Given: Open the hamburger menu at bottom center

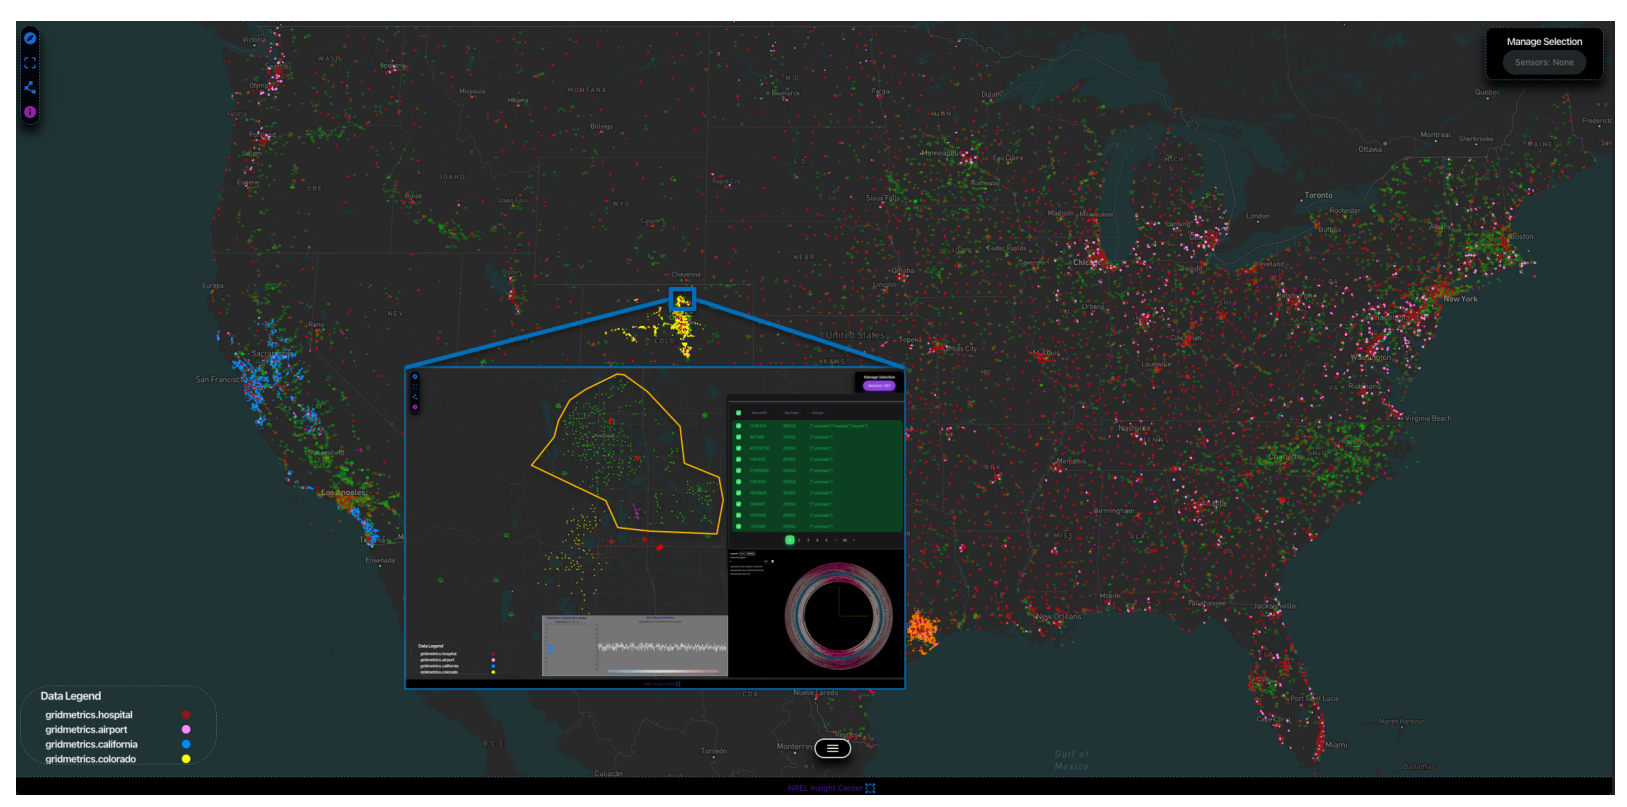Looking at the screenshot, I should [x=832, y=748].
